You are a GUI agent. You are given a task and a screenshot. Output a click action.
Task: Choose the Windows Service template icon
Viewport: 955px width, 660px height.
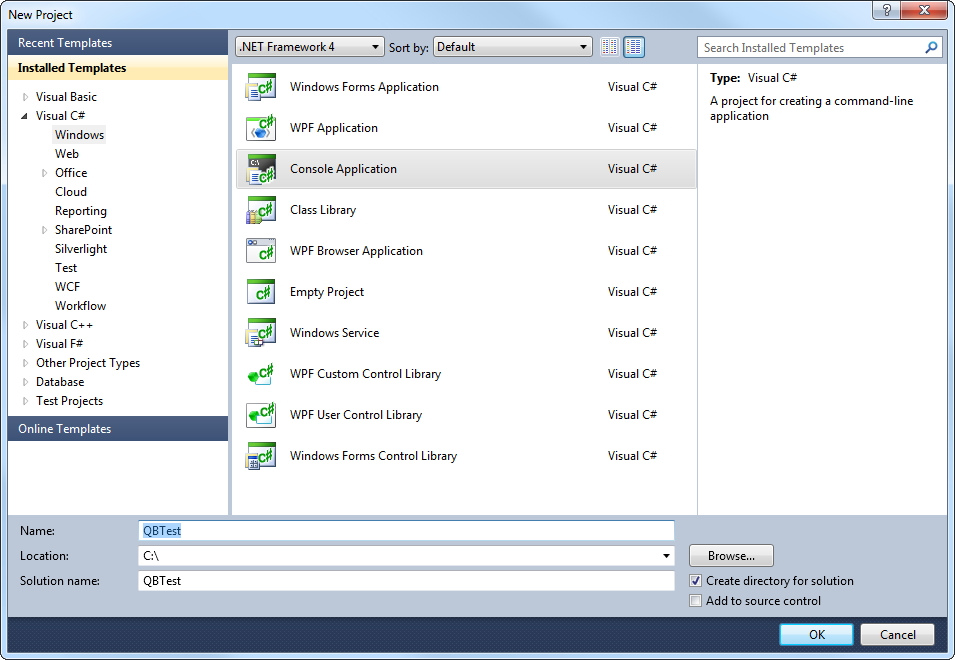(260, 334)
